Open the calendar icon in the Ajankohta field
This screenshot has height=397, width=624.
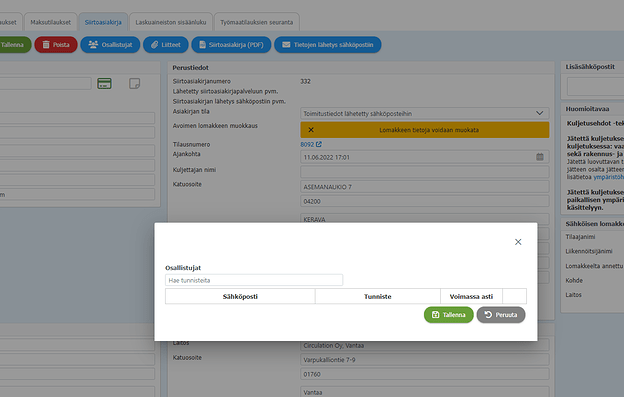540,157
